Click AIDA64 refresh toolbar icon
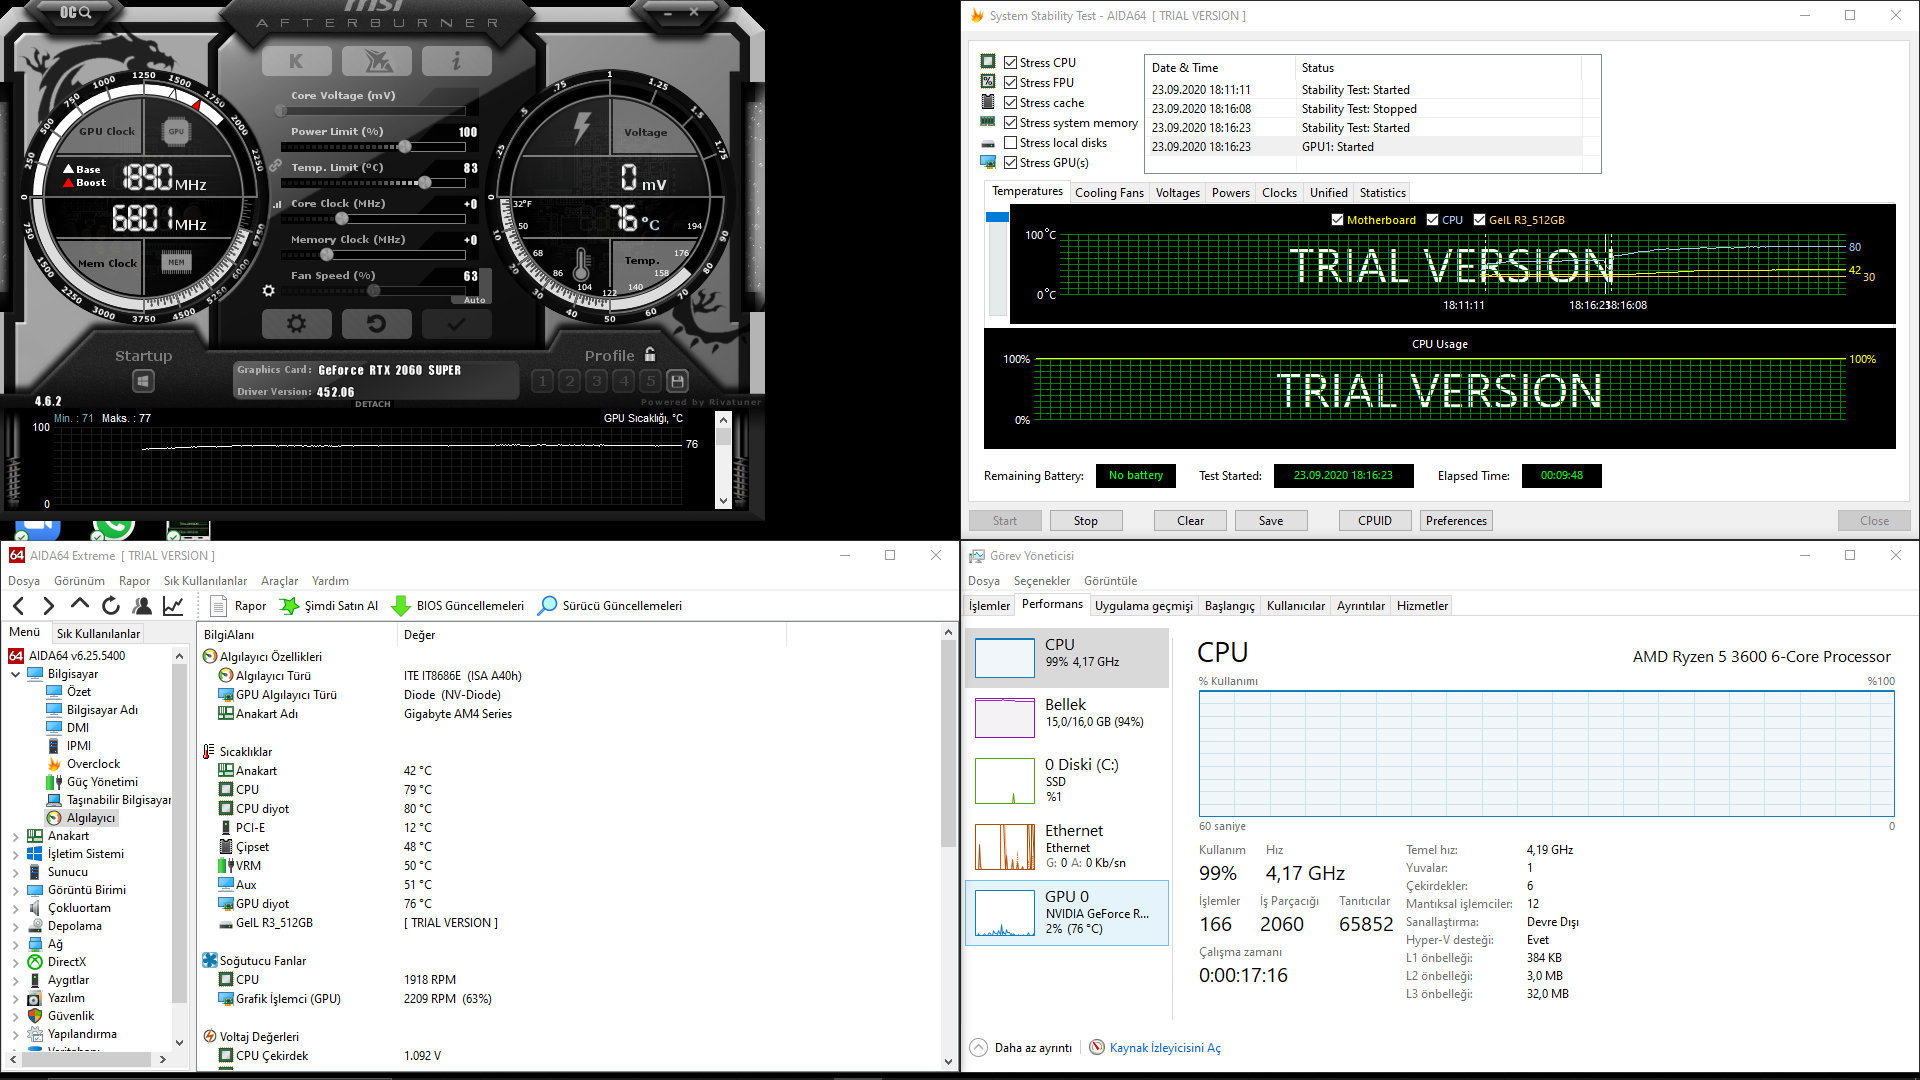1920x1080 pixels. [111, 606]
